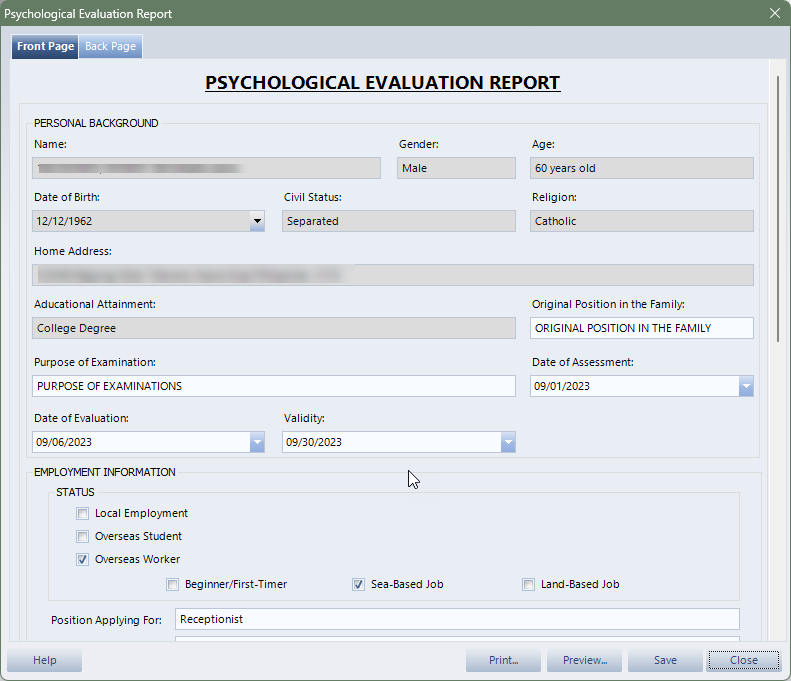
Task: Enable the Land-Based Job checkbox
Action: tap(528, 585)
